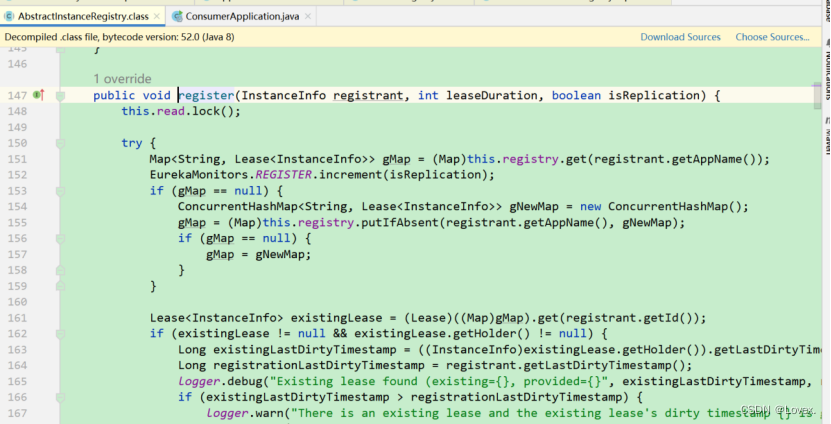Click 'registrationLastDirtyTimestamp' declaration on line 164
The height and width of the screenshot is (424, 831).
319,366
